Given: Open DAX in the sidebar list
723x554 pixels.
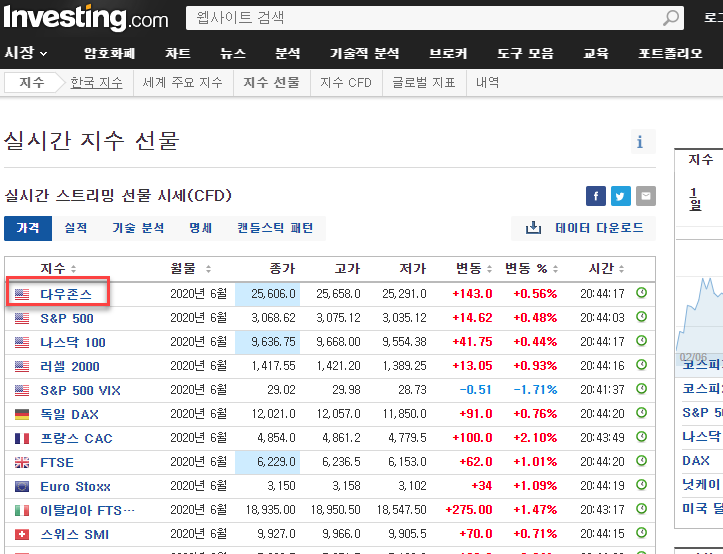Looking at the screenshot, I should [x=696, y=460].
